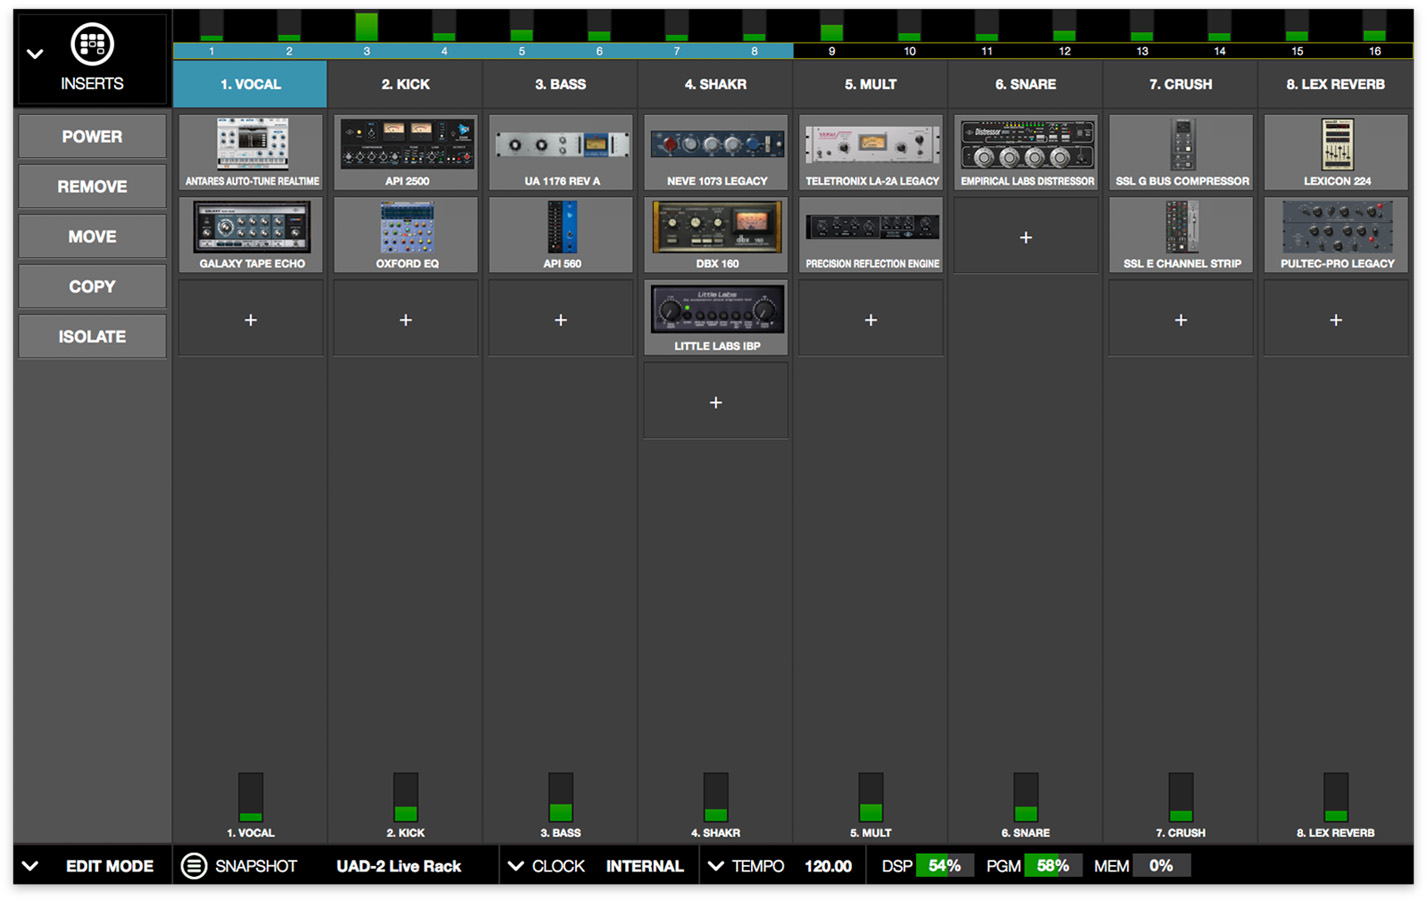Expand the Inserts view dropdown chevron

[x=35, y=54]
